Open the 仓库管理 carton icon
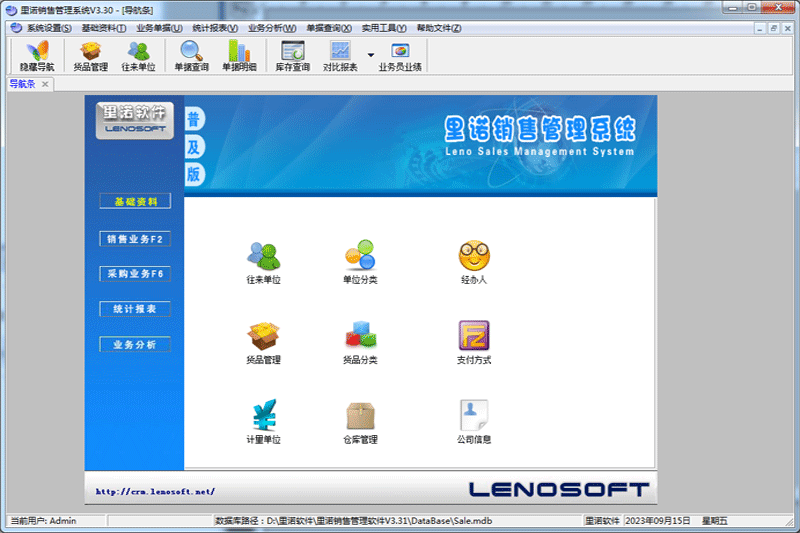Image resolution: width=800 pixels, height=533 pixels. point(360,422)
